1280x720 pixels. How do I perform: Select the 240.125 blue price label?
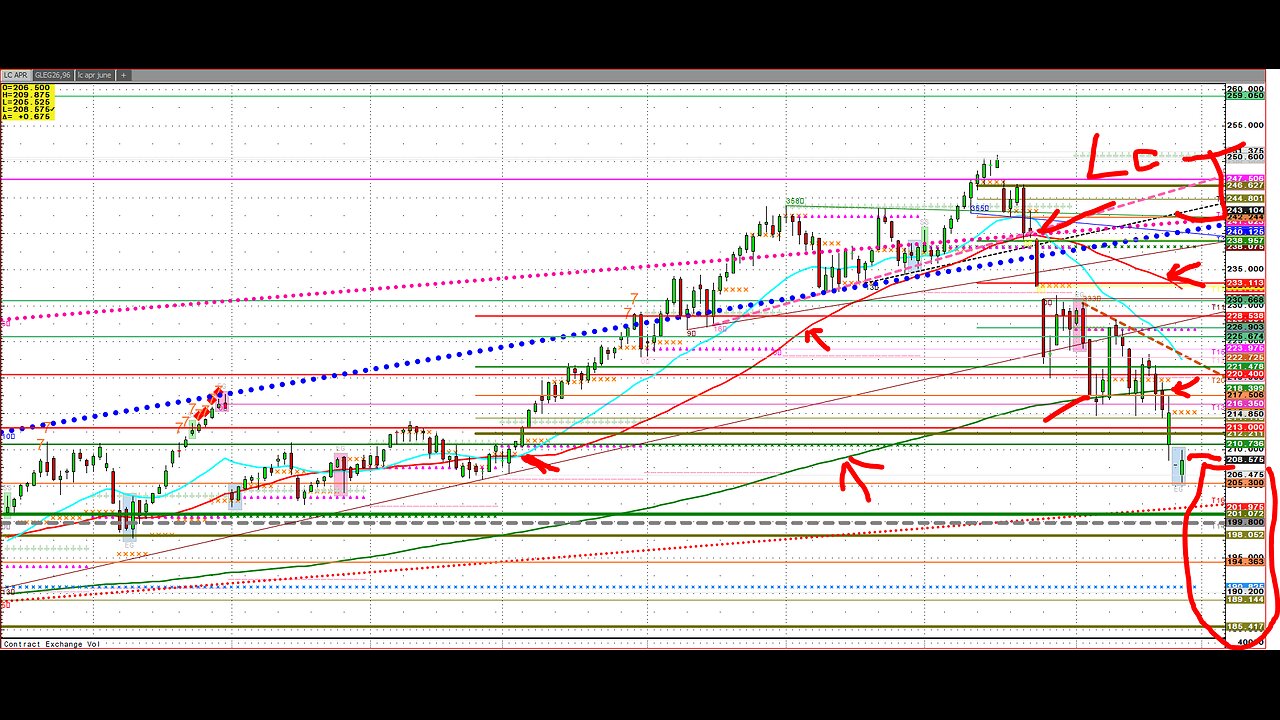(1245, 231)
